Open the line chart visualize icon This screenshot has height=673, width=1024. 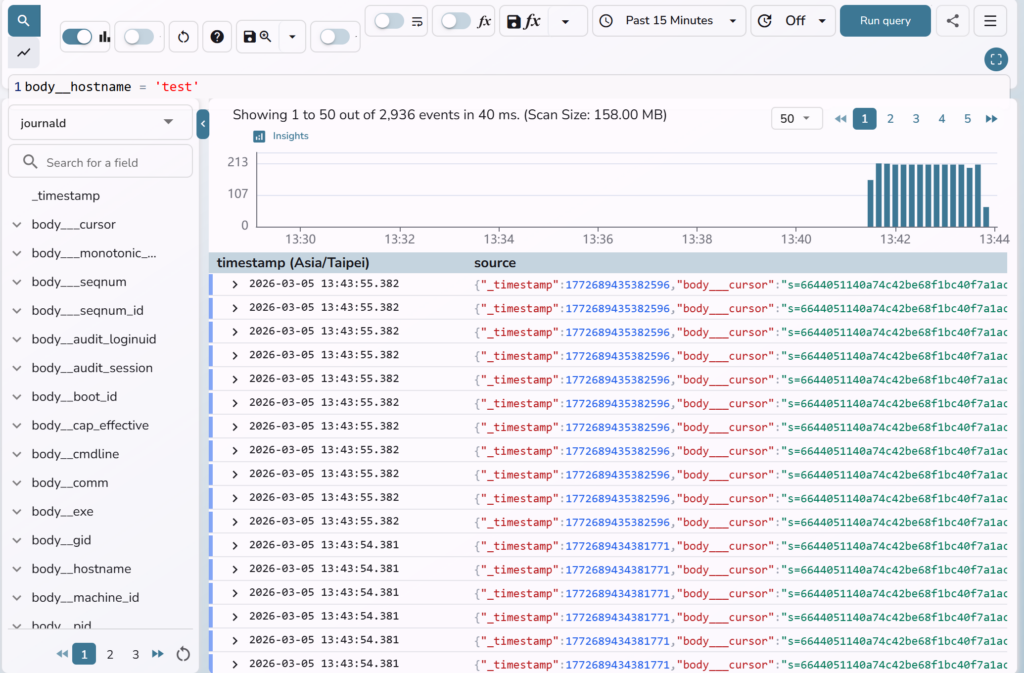pos(23,53)
